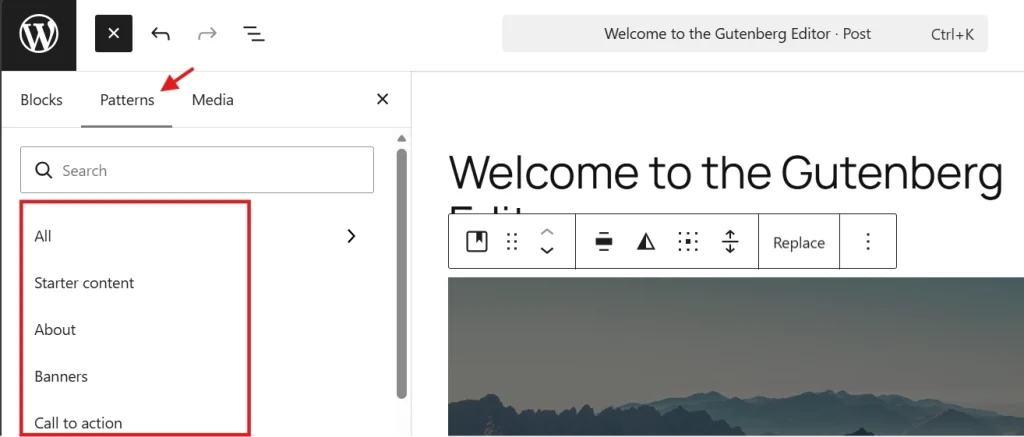
Task: Select the cover image block
Action: [735, 356]
